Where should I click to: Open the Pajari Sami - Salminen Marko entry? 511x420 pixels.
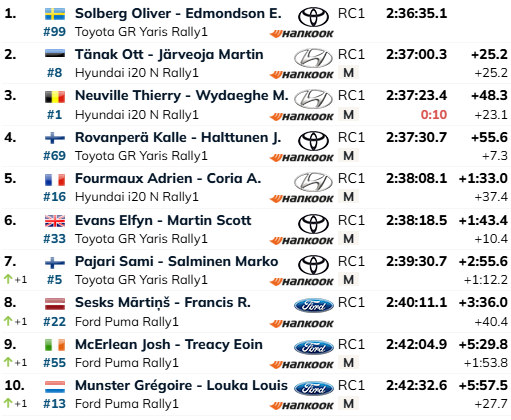(x=176, y=261)
